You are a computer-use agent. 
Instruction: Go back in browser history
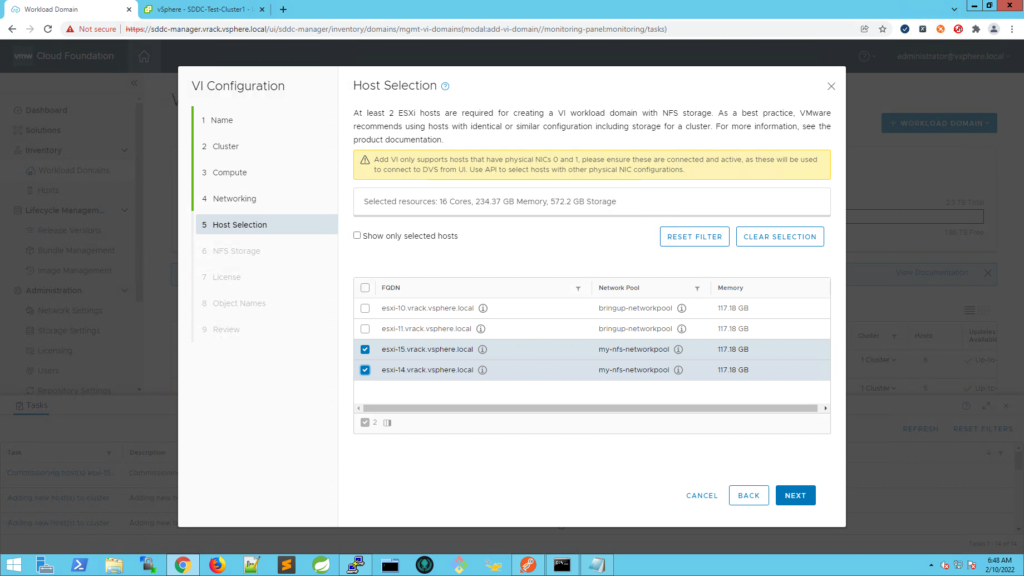coord(12,29)
